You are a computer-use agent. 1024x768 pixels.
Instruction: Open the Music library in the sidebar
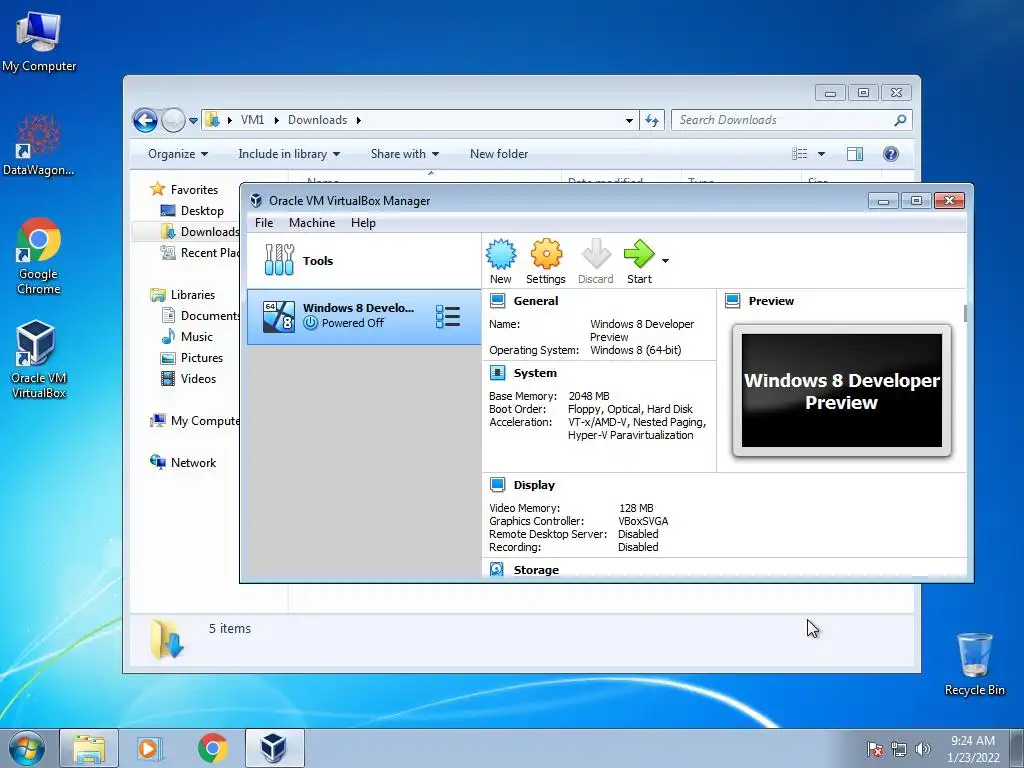pyautogui.click(x=197, y=337)
